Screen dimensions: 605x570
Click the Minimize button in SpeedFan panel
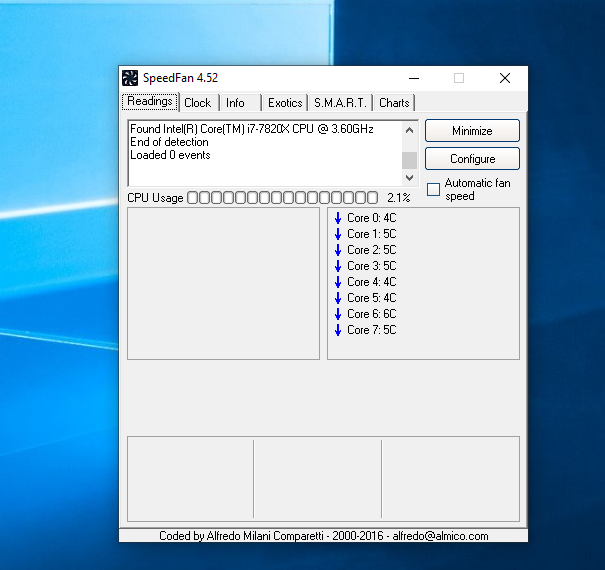click(472, 131)
